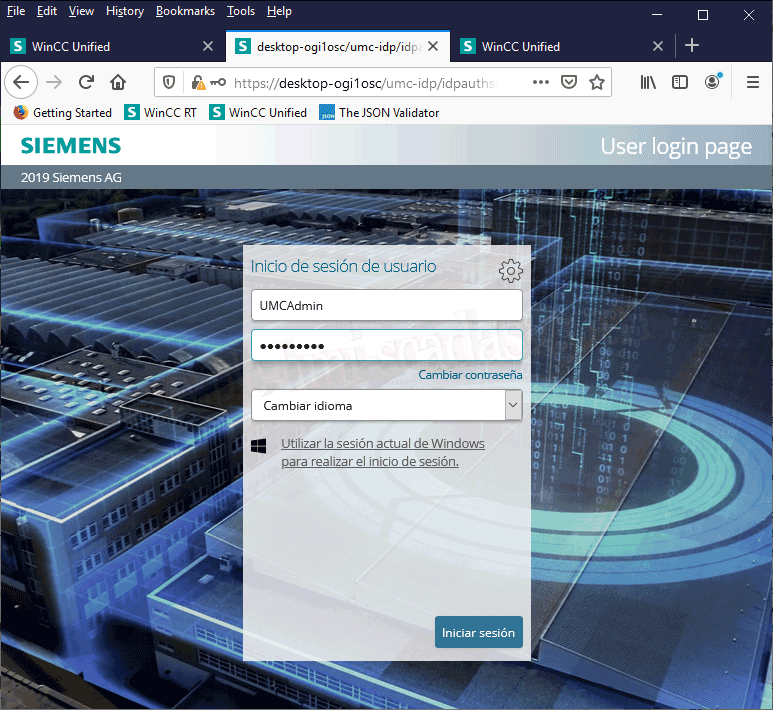Open Firefox account profile icon
773x710 pixels.
(x=712, y=82)
